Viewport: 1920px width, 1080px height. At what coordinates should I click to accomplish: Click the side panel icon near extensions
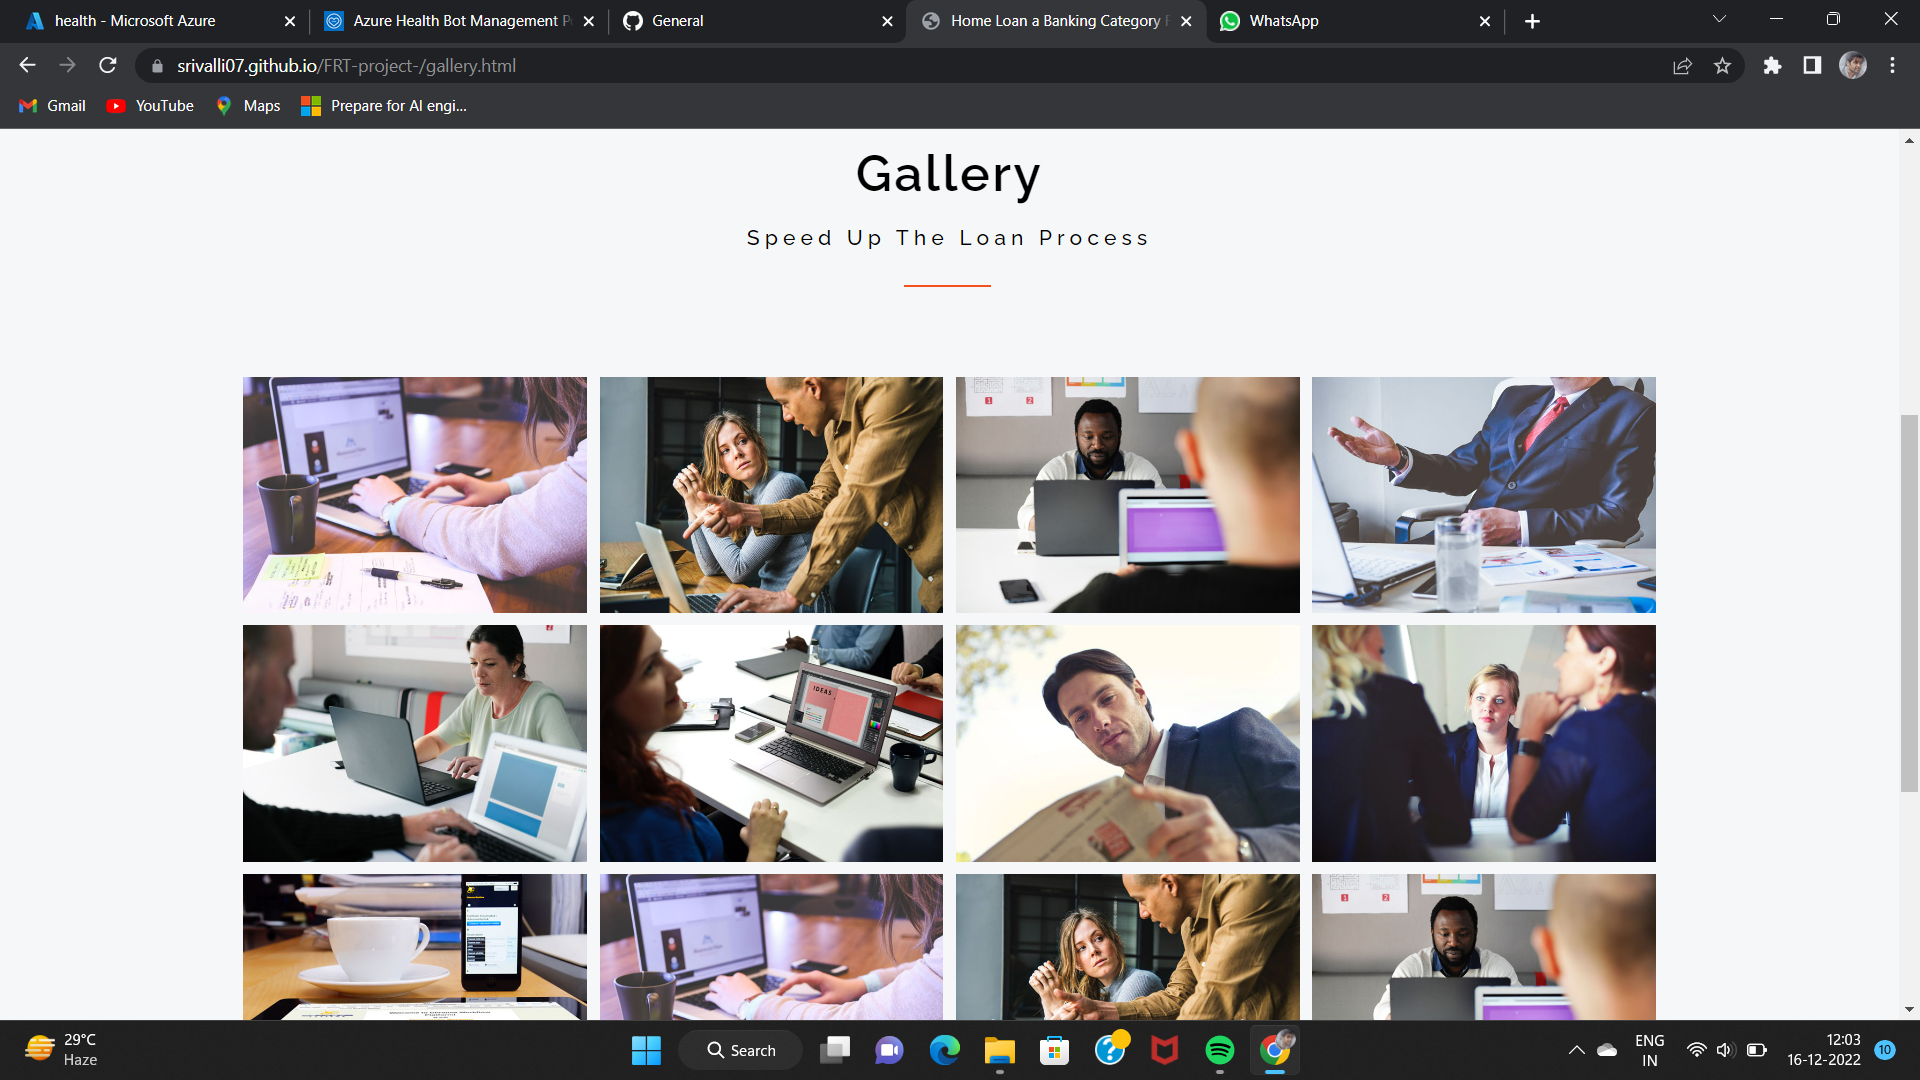coord(1811,65)
